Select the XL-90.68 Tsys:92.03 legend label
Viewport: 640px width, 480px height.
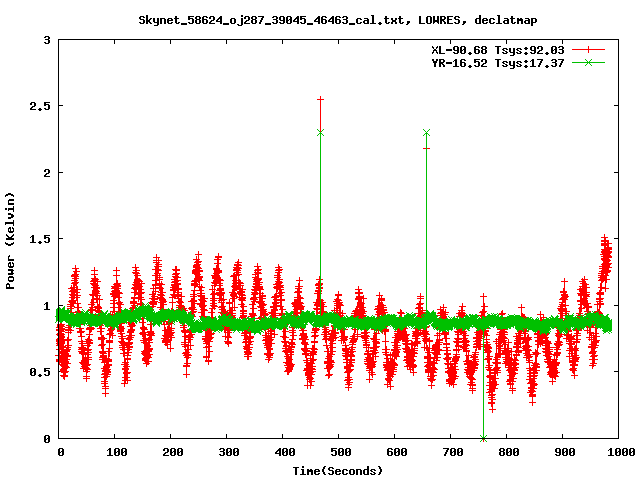(498, 50)
